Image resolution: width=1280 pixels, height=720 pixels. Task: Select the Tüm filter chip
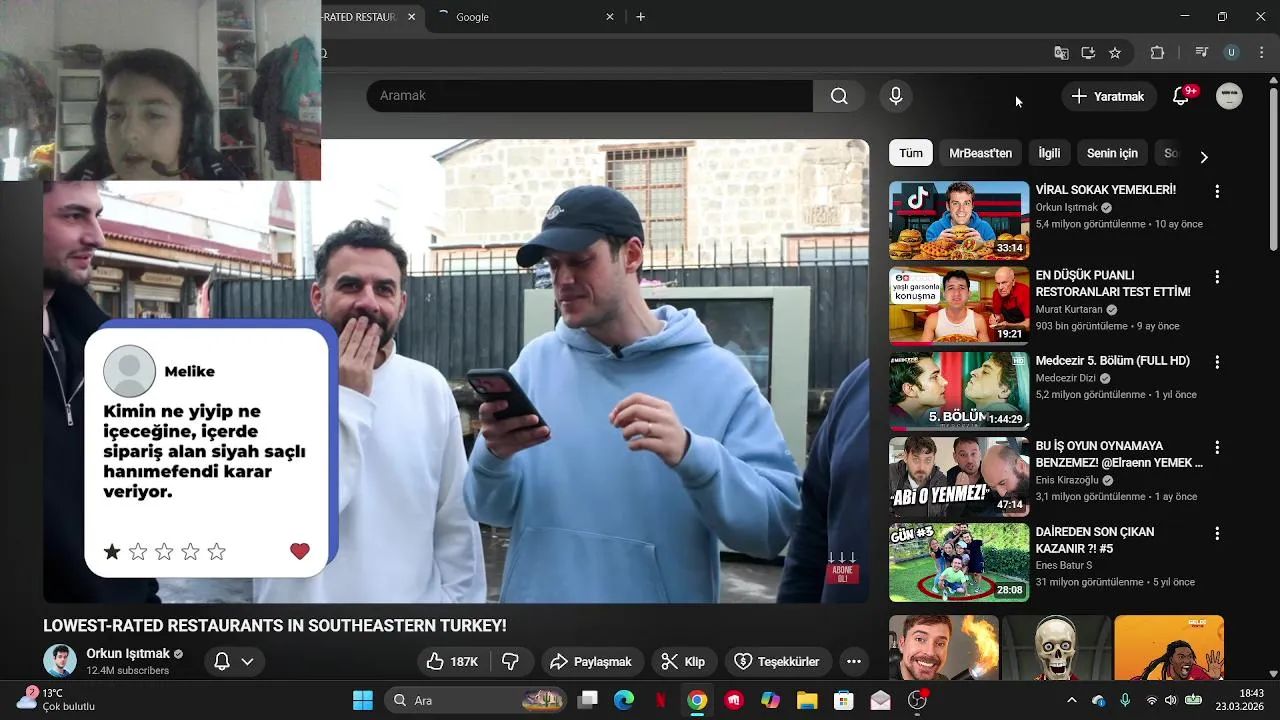(911, 153)
